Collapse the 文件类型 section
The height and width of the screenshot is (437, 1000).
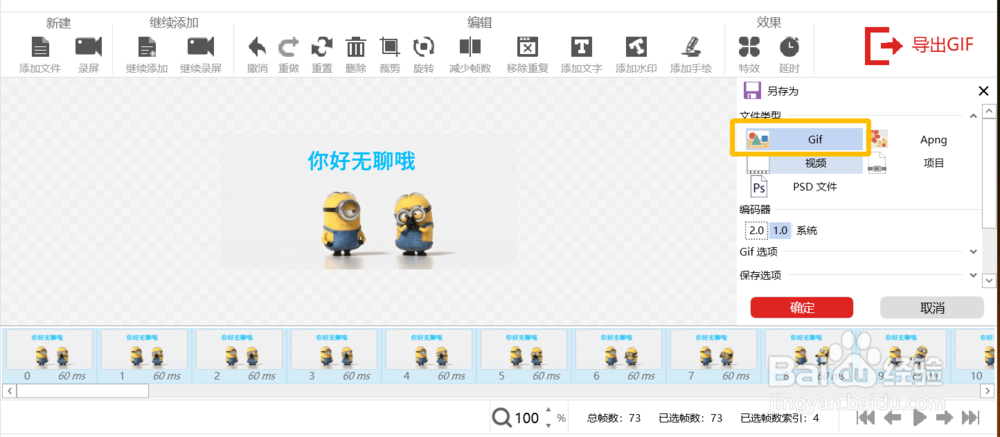973,115
